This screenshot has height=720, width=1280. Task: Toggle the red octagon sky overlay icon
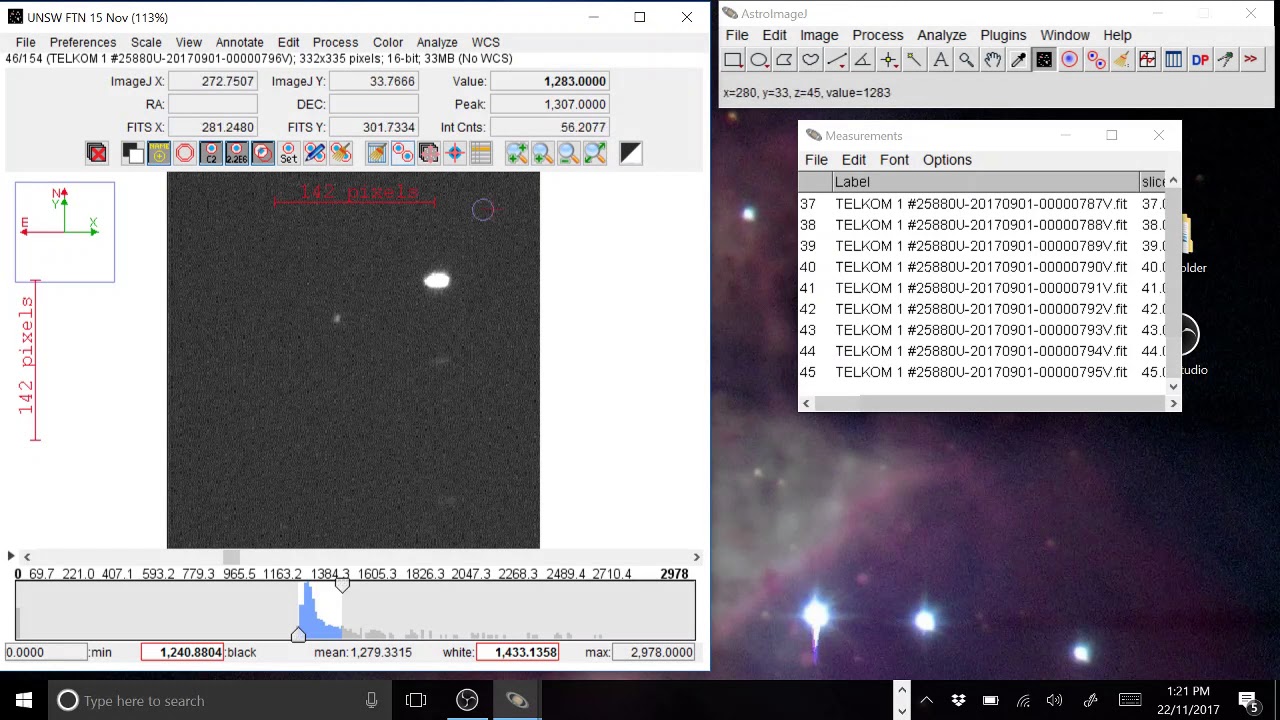[x=185, y=153]
